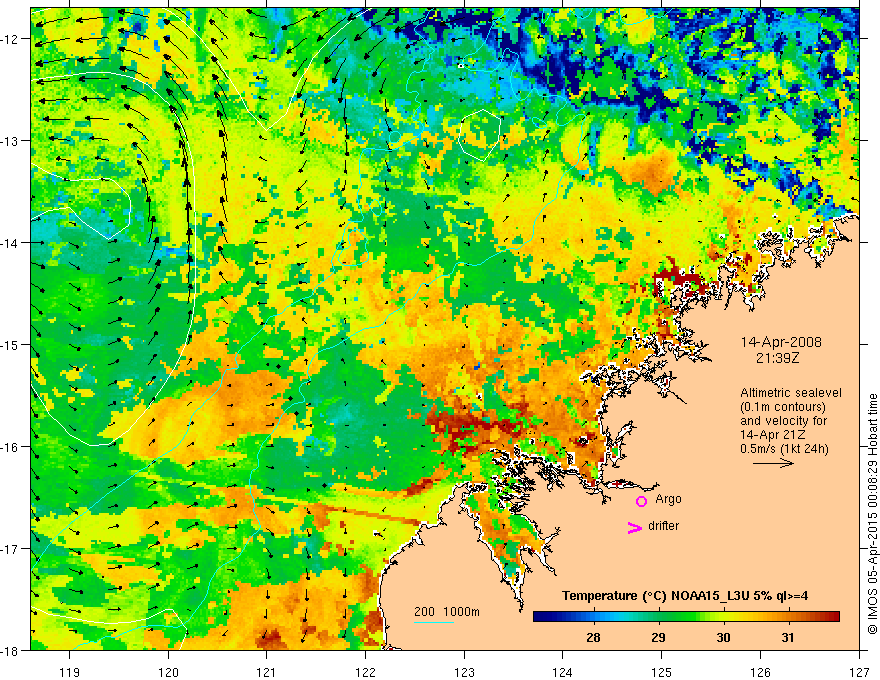The image size is (880, 680).
Task: Click latitude axis label -15
Action: click(10, 344)
